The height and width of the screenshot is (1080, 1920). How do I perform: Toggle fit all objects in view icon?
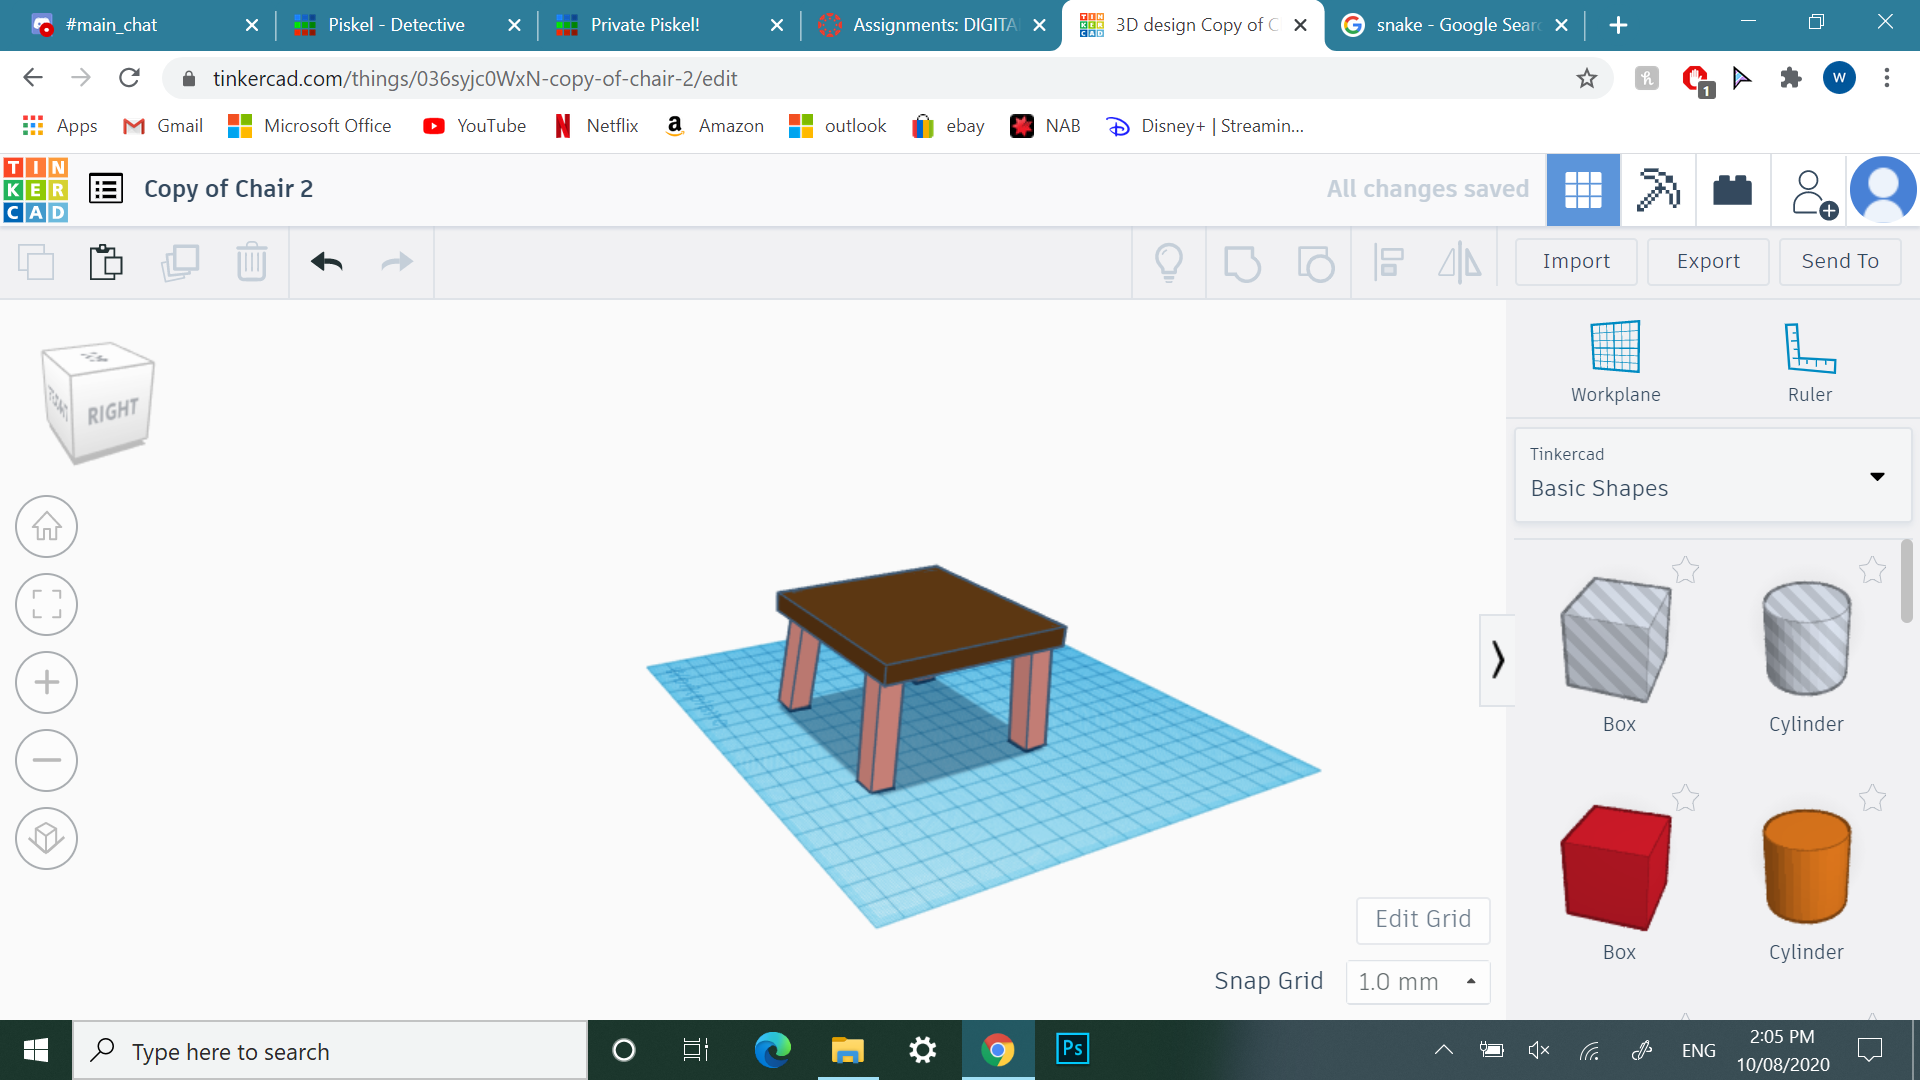[x=45, y=605]
